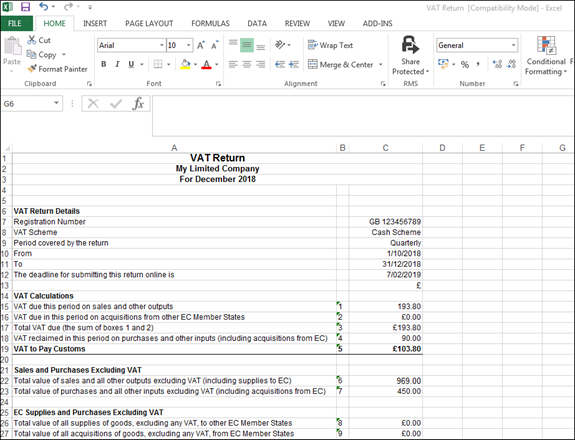
Task: Middle align the cell contents
Action: point(247,45)
